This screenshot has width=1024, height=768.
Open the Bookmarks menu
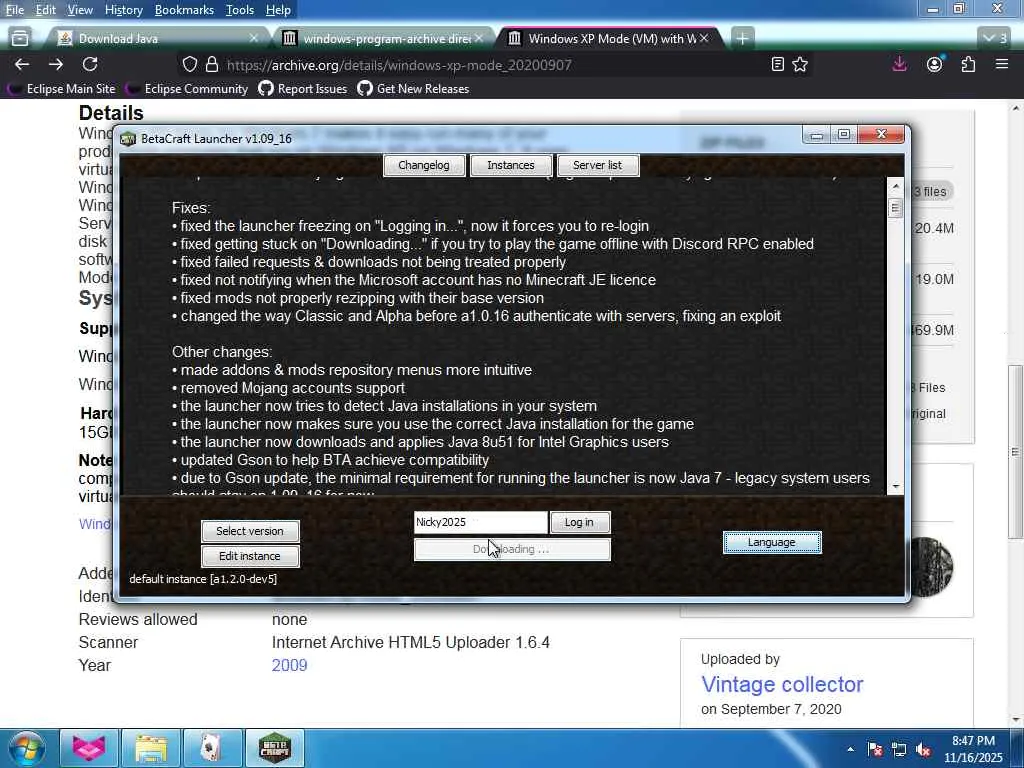(x=184, y=10)
